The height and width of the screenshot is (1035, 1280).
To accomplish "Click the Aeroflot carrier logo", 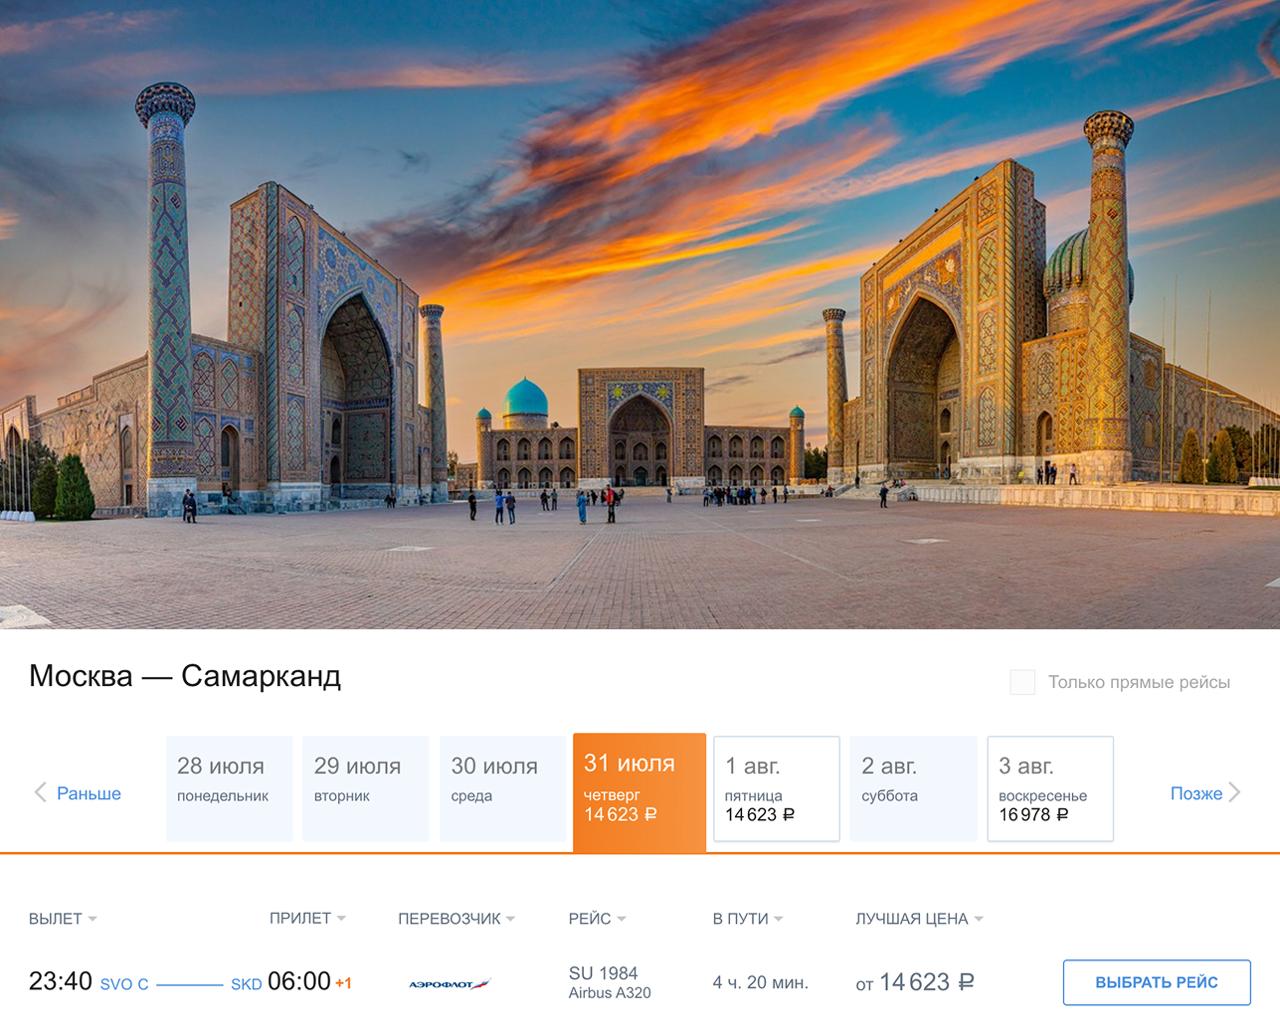I will click(x=450, y=984).
